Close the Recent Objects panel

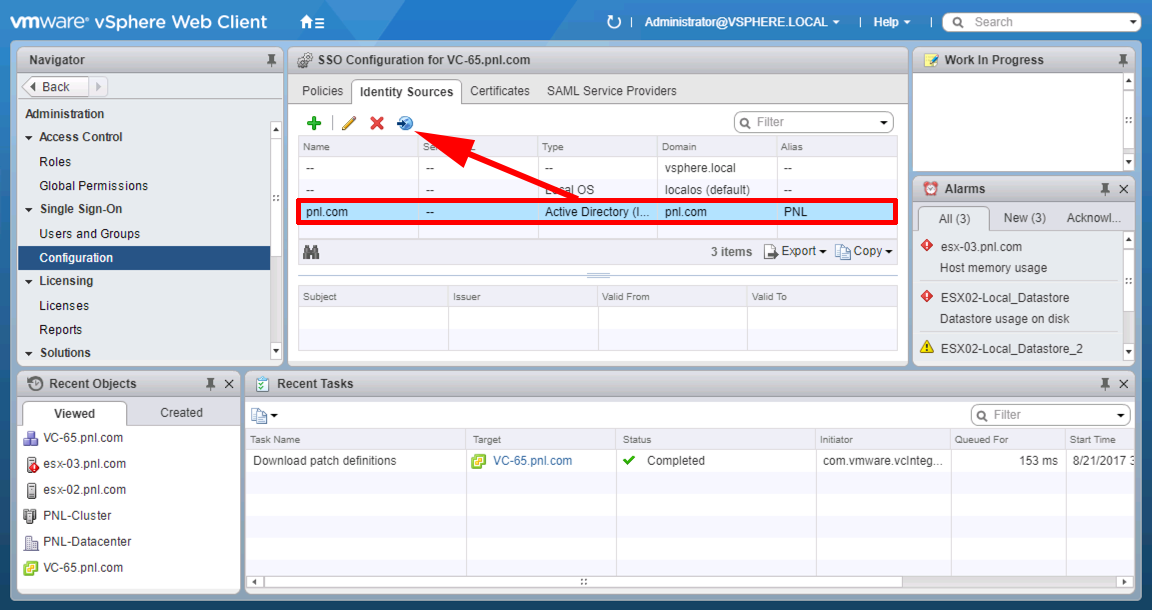coord(229,384)
